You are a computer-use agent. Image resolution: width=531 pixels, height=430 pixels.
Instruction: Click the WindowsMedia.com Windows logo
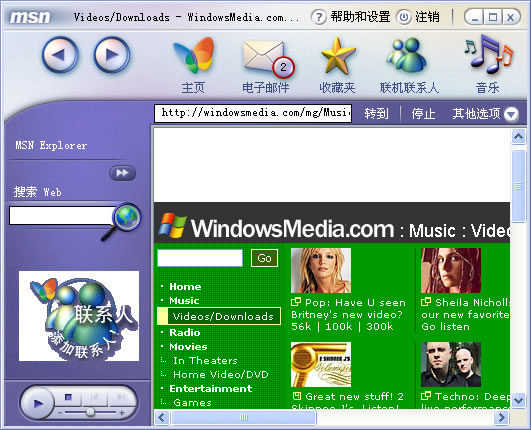point(172,225)
